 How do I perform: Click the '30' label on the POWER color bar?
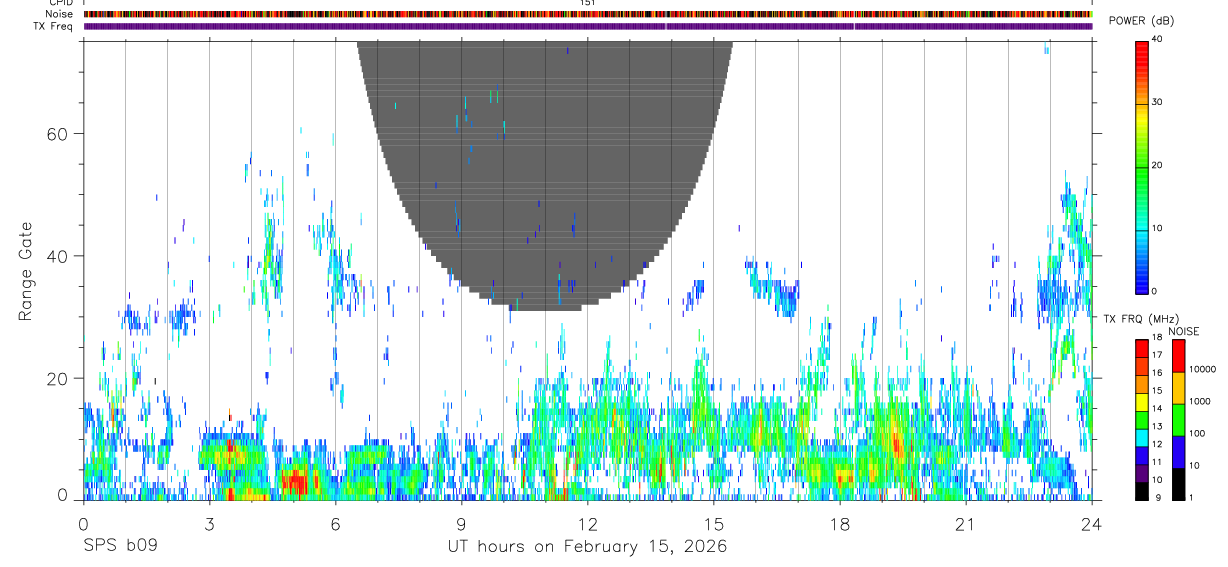1157,102
